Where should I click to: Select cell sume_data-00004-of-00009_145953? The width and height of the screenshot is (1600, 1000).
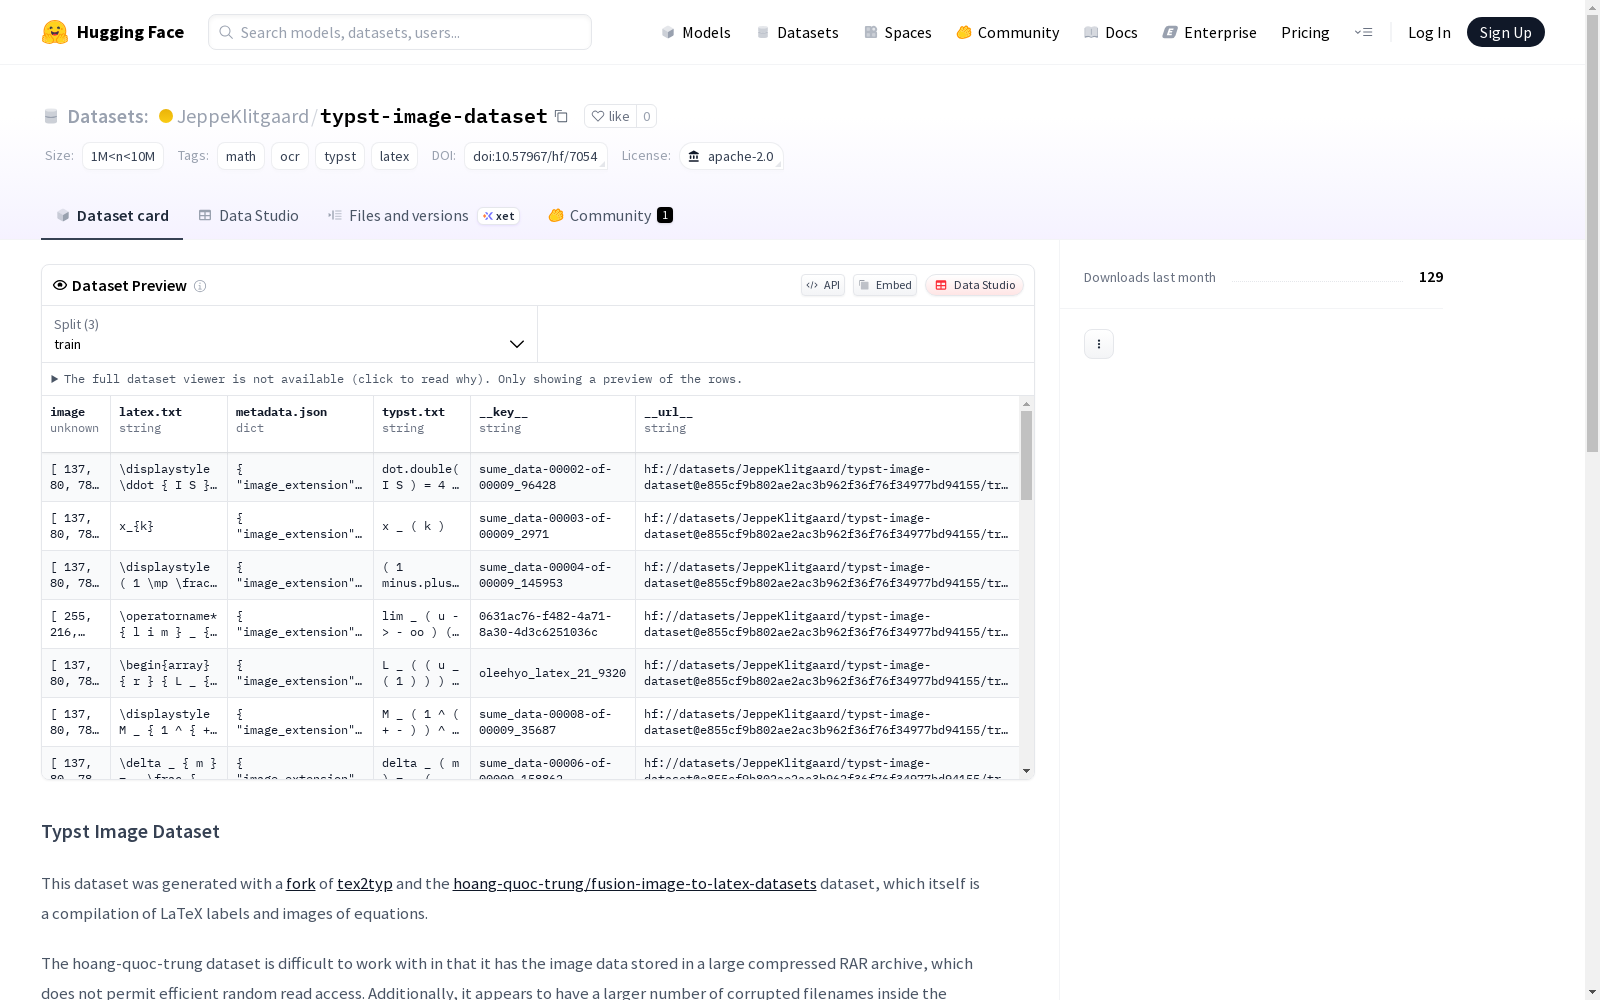pos(553,575)
